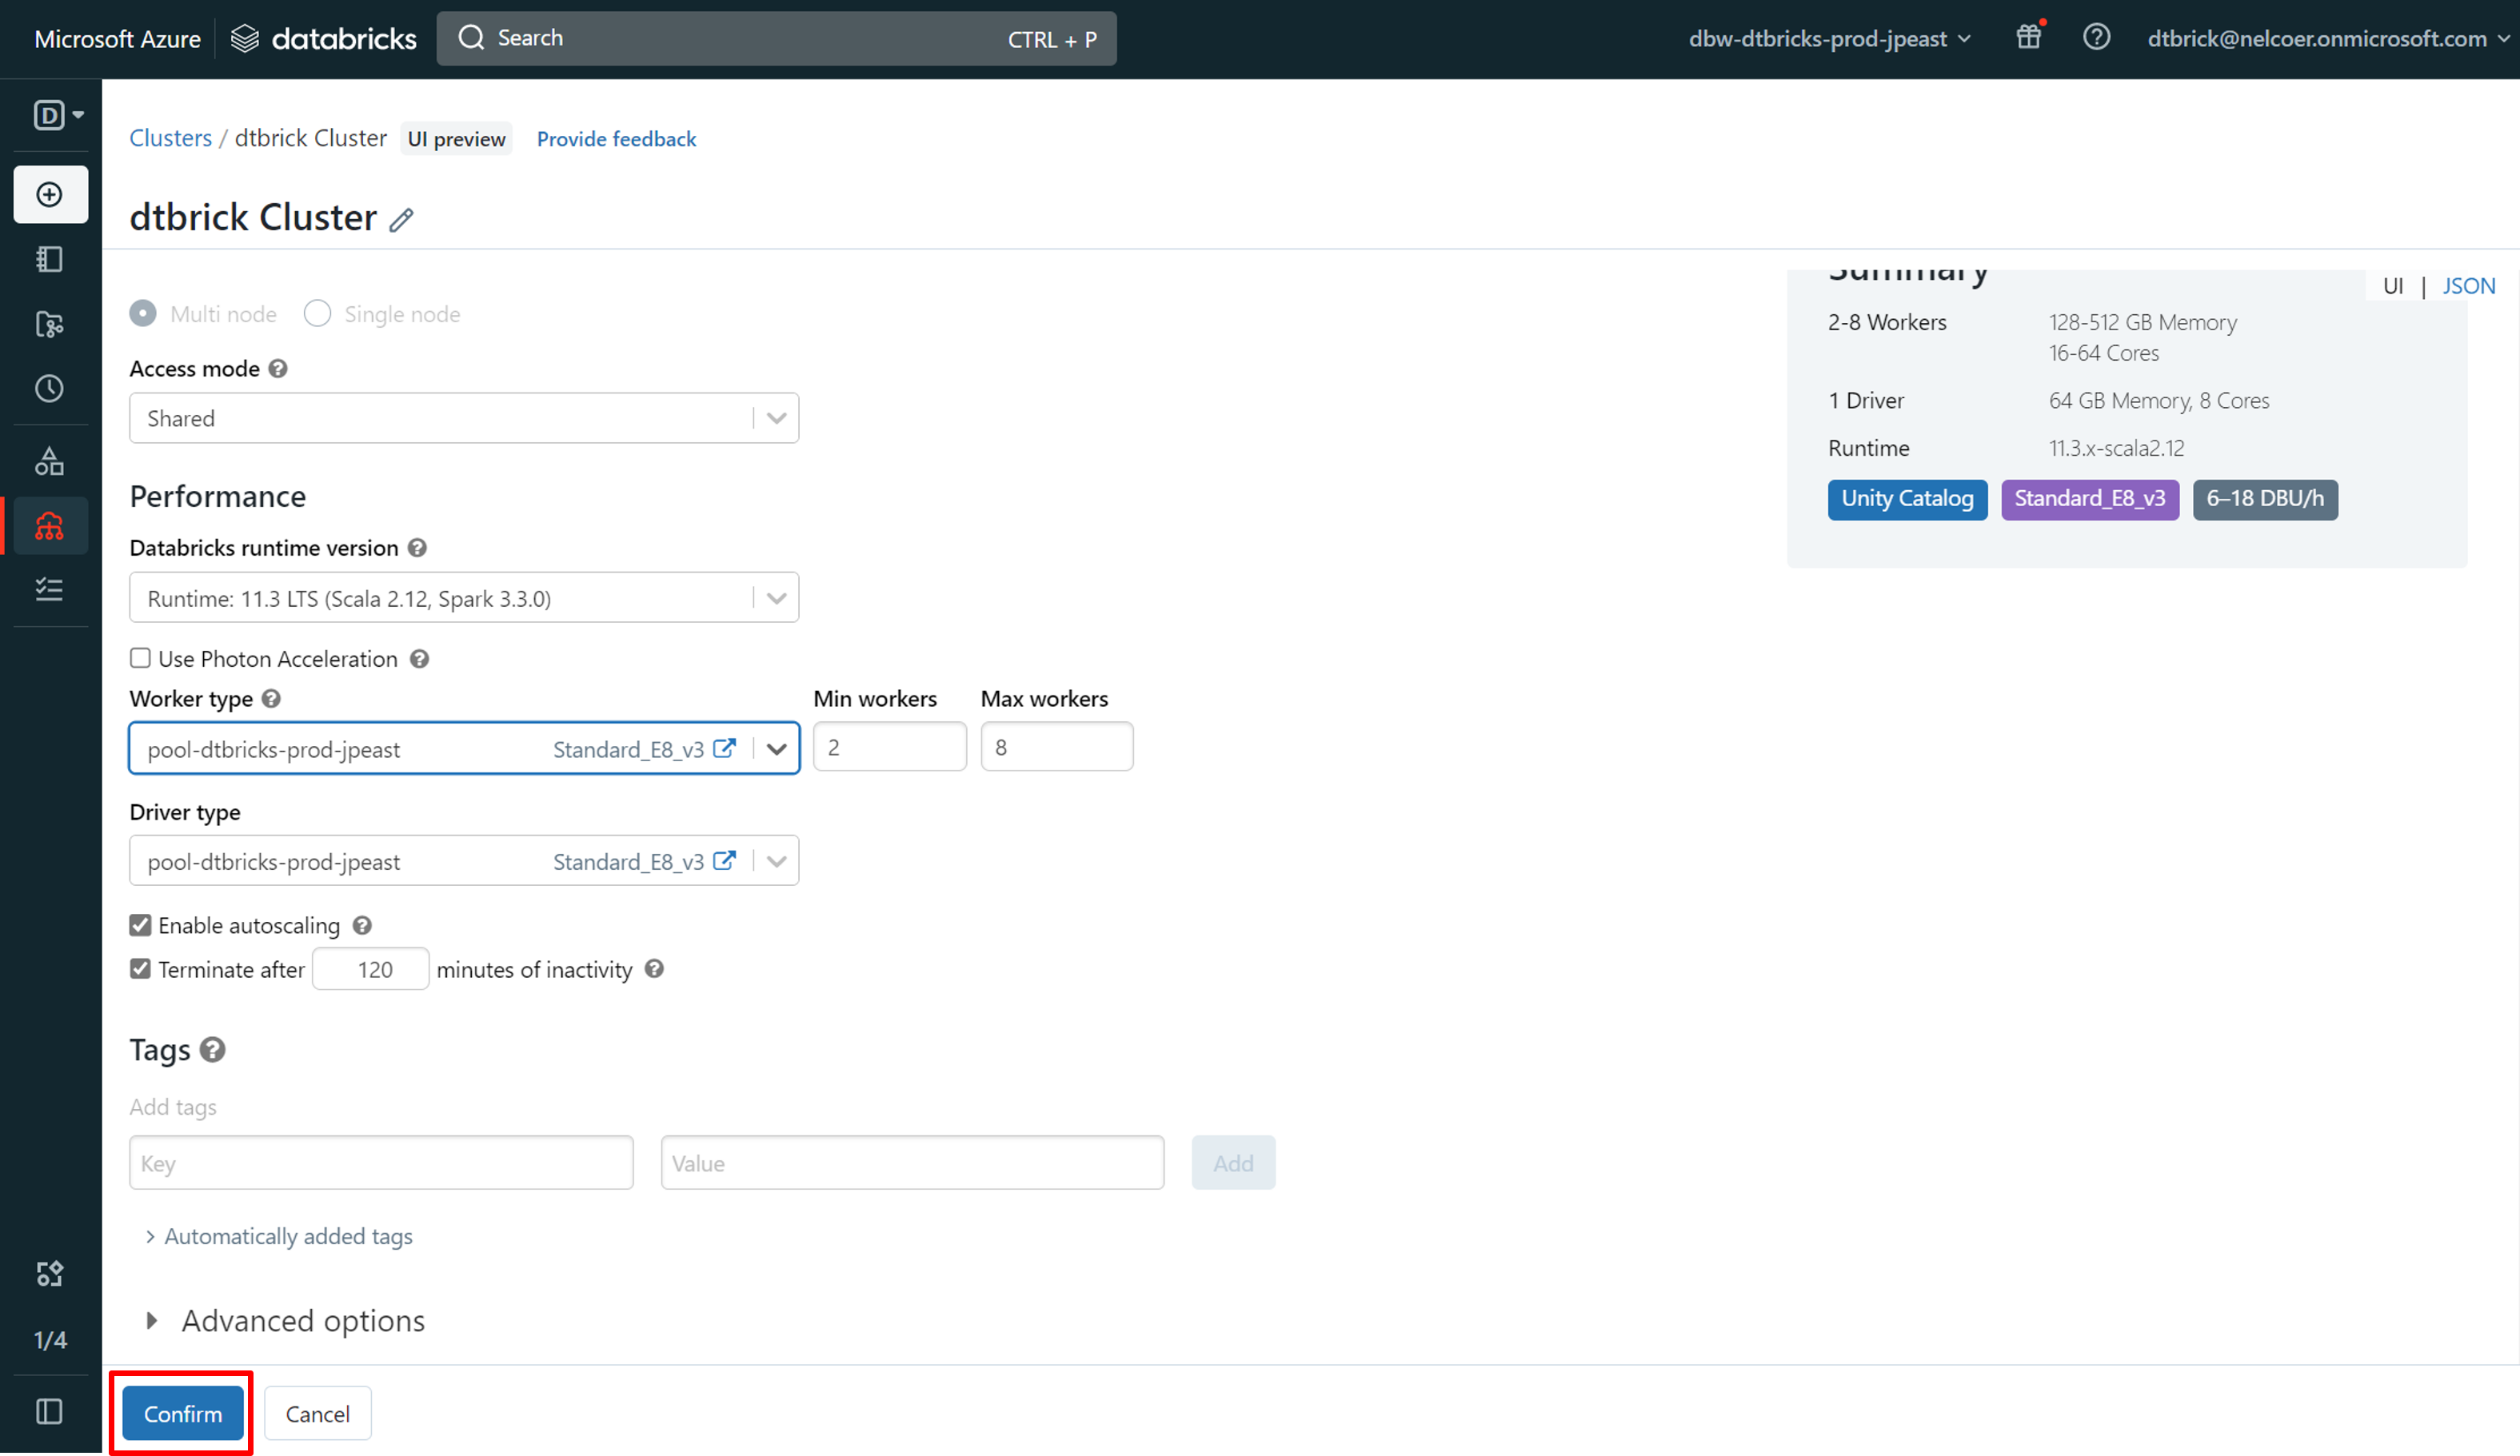Open Databricks runtime version dropdown
The width and height of the screenshot is (2520, 1456).
(x=464, y=598)
